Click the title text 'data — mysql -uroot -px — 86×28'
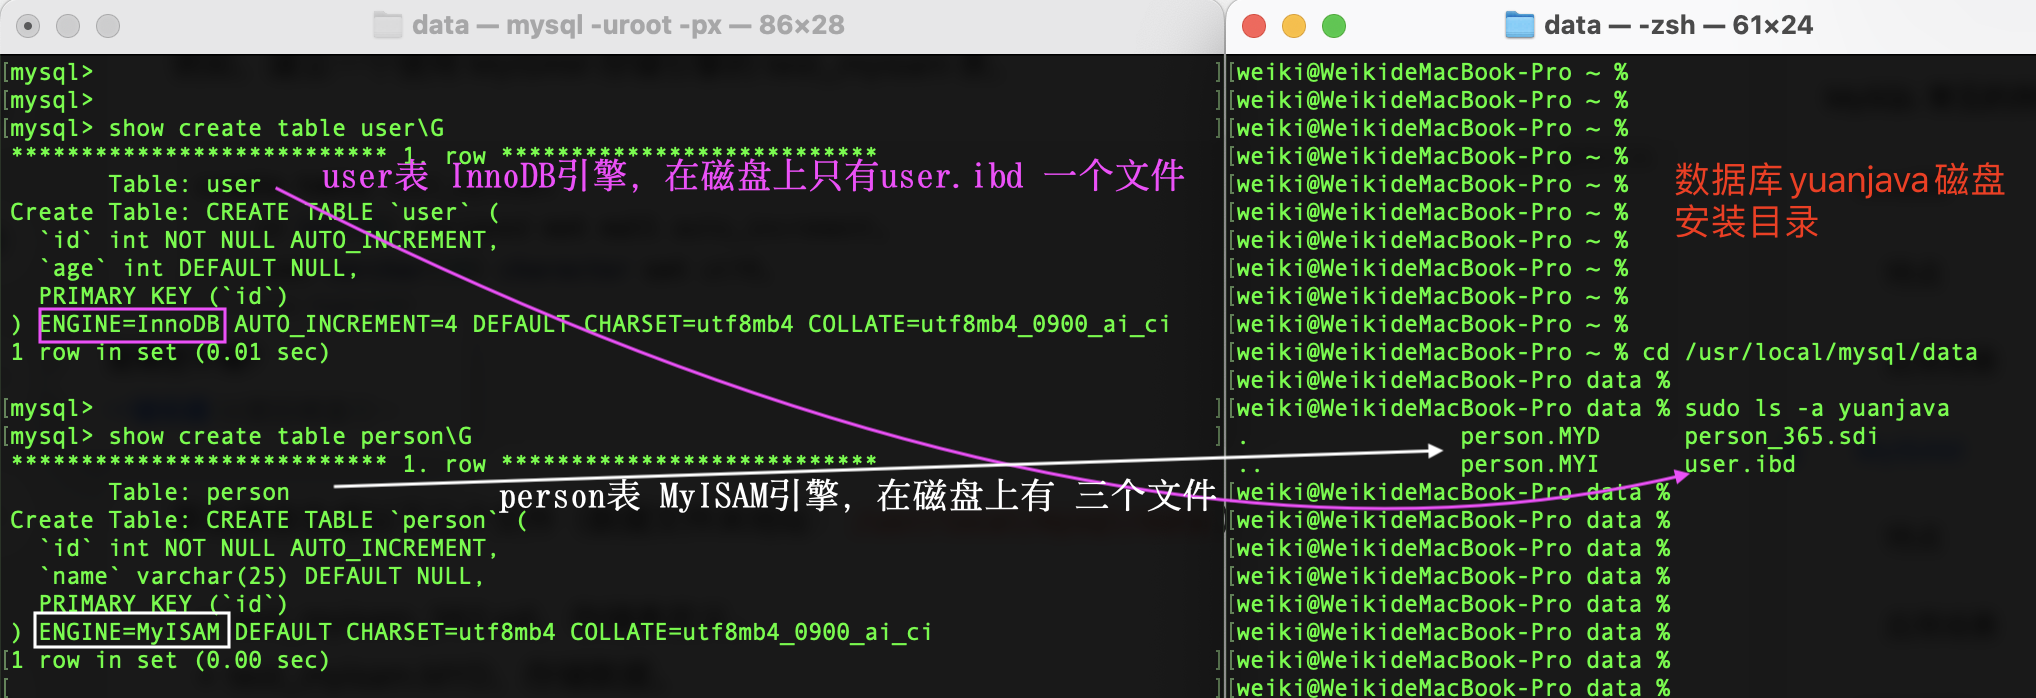The image size is (2036, 698). pyautogui.click(x=628, y=25)
